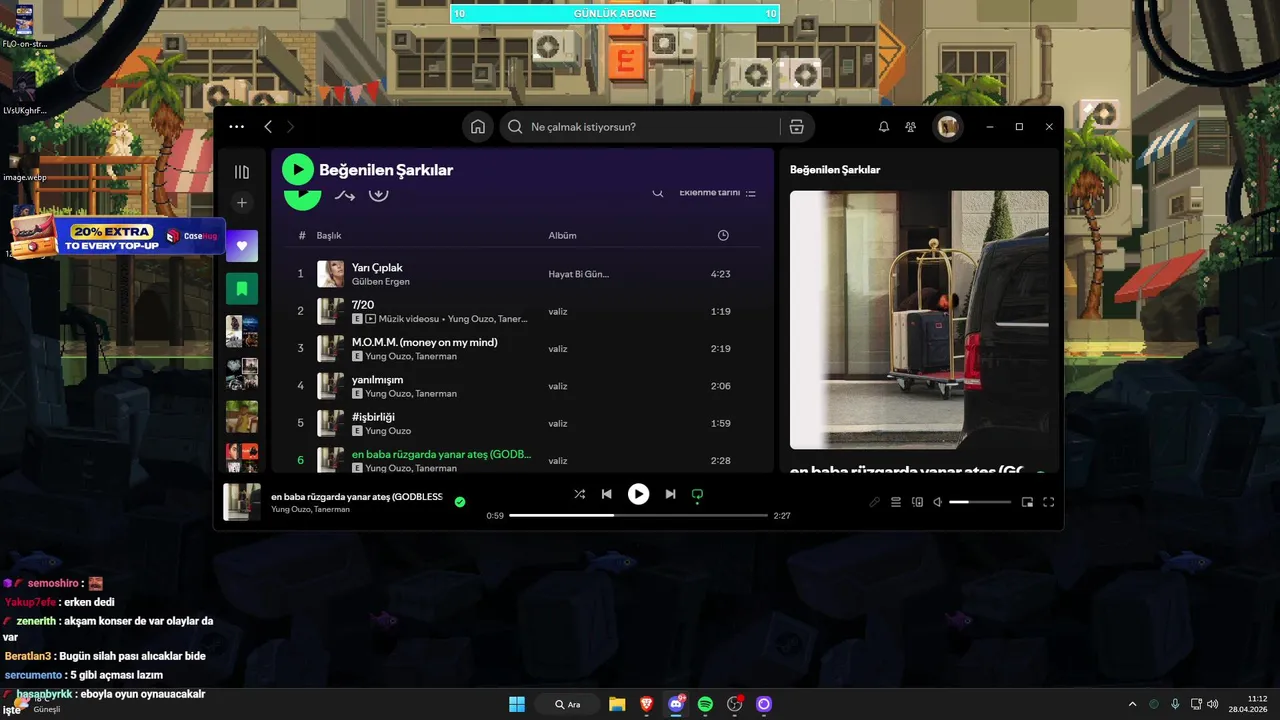Viewport: 1280px width, 720px height.
Task: Create a new playlist with plus
Action: (242, 202)
